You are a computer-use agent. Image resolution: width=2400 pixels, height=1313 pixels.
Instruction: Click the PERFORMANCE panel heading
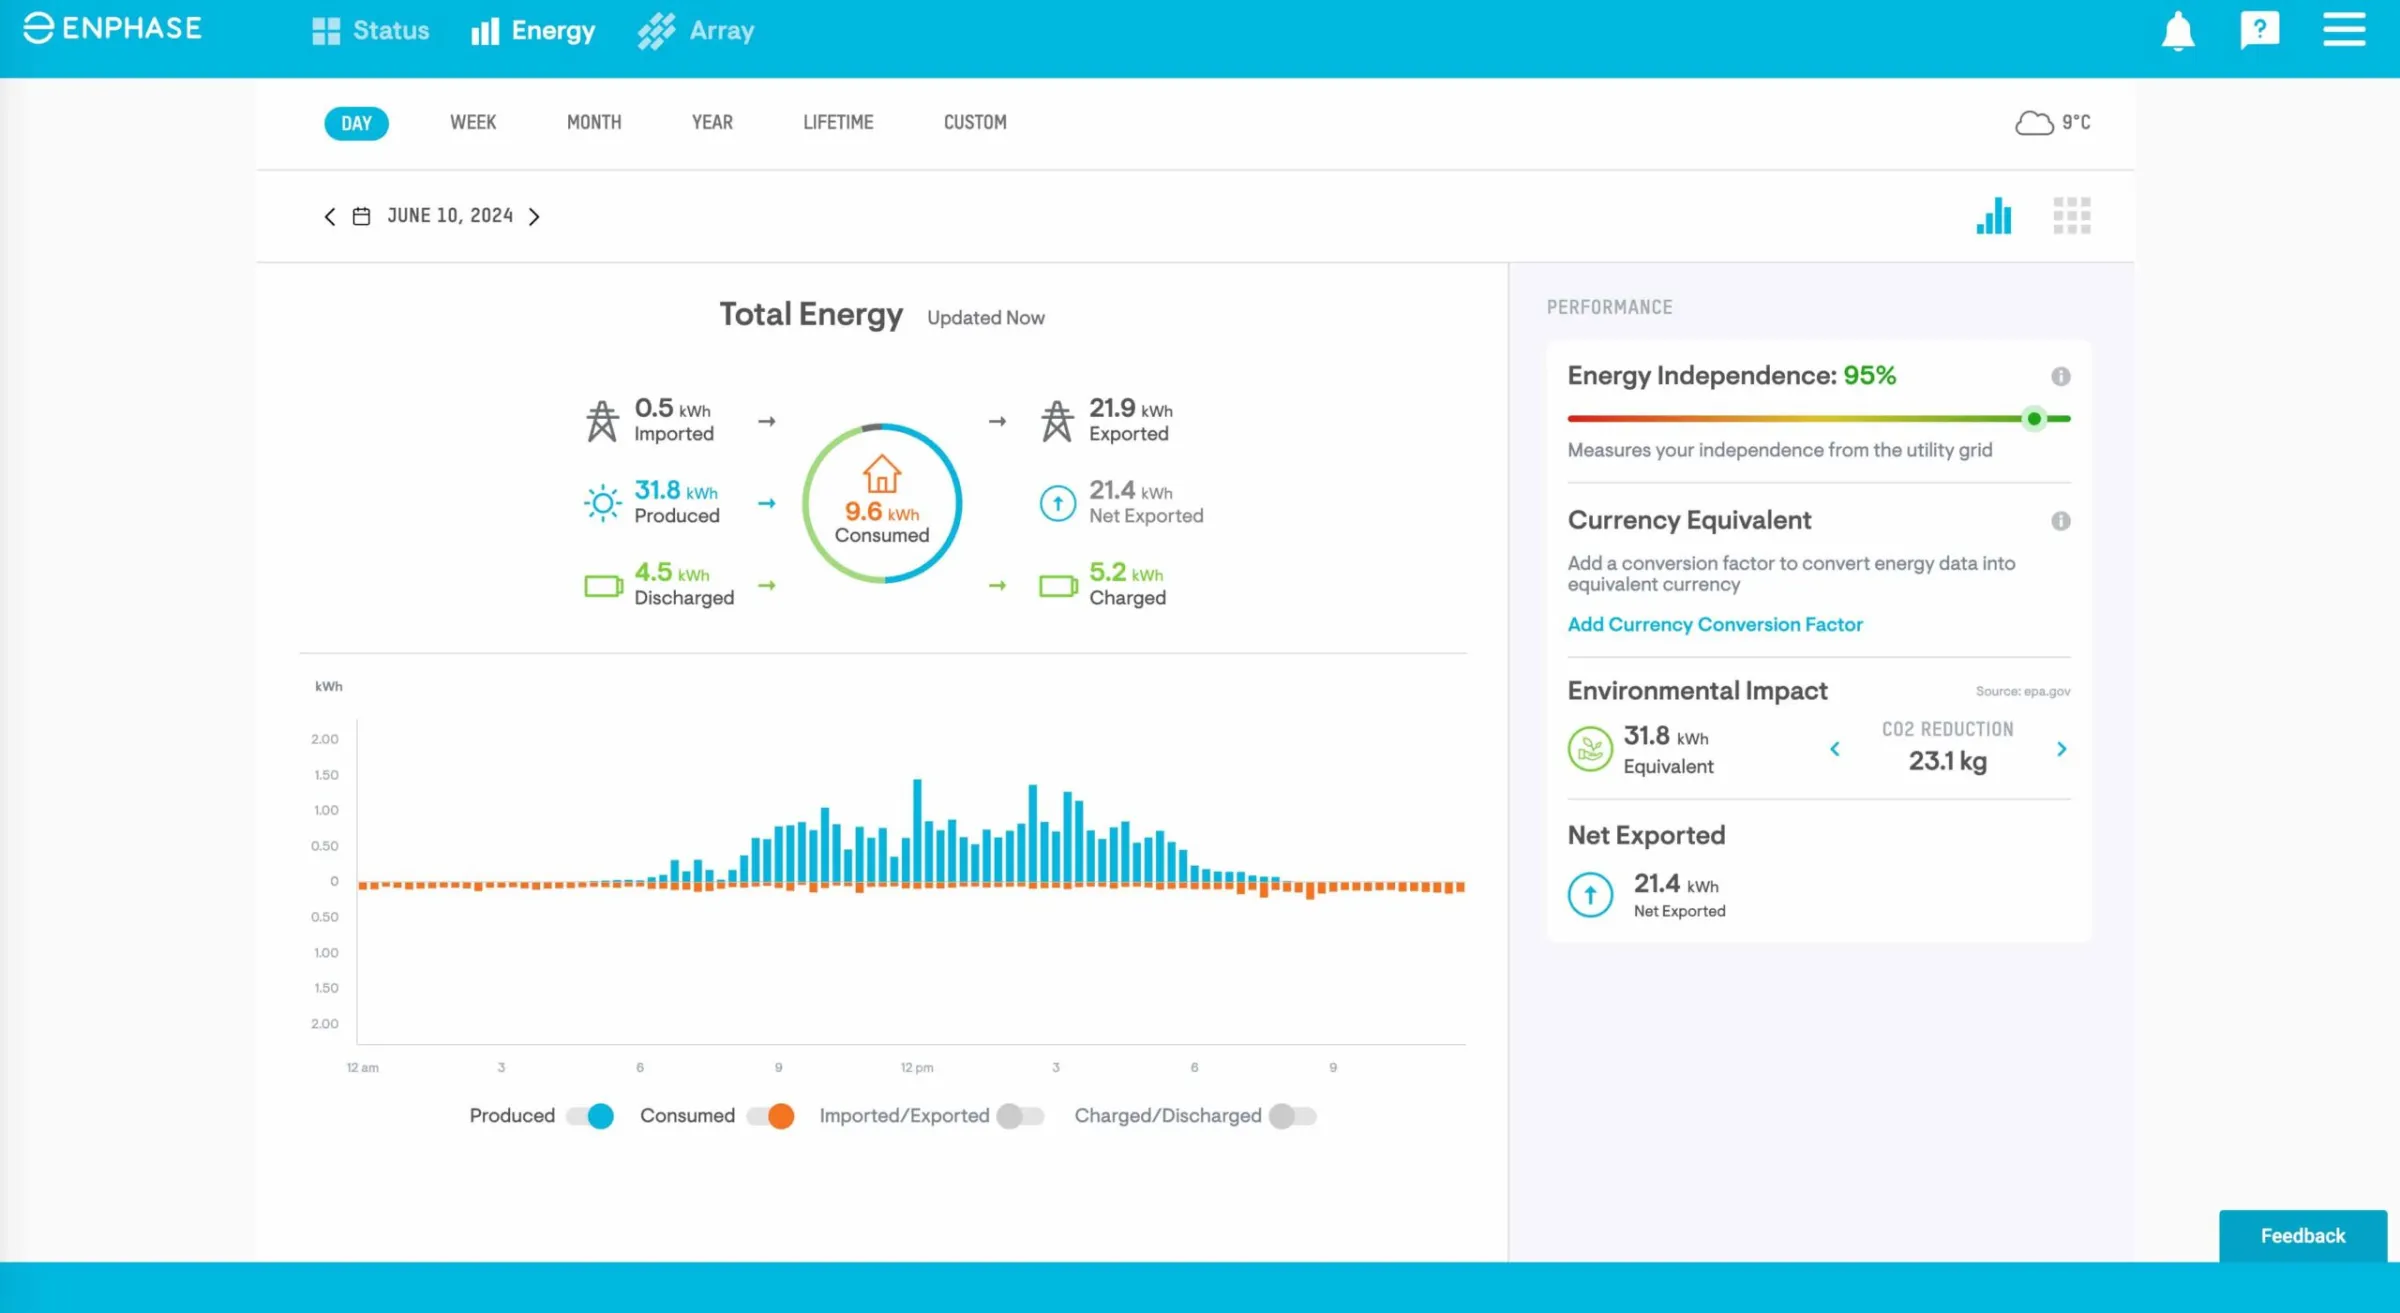point(1609,308)
